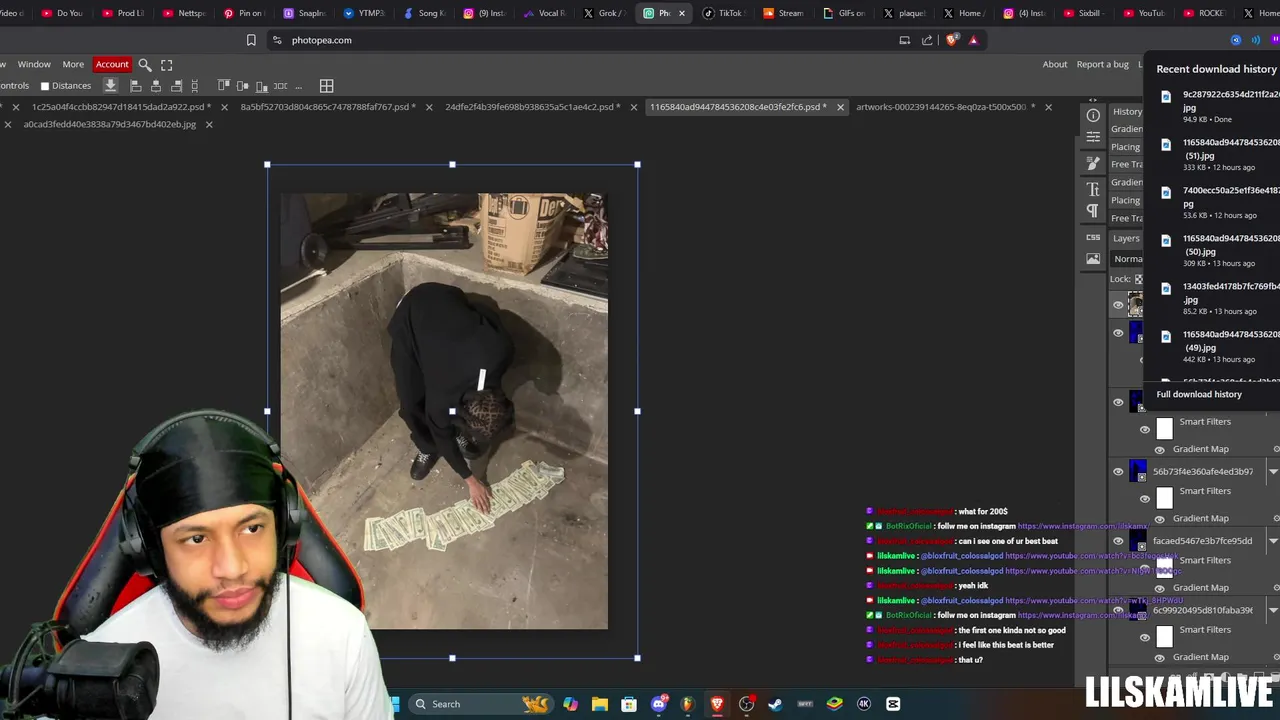Click distribute vertical spacing icon
The image size is (1280, 720).
(195, 86)
